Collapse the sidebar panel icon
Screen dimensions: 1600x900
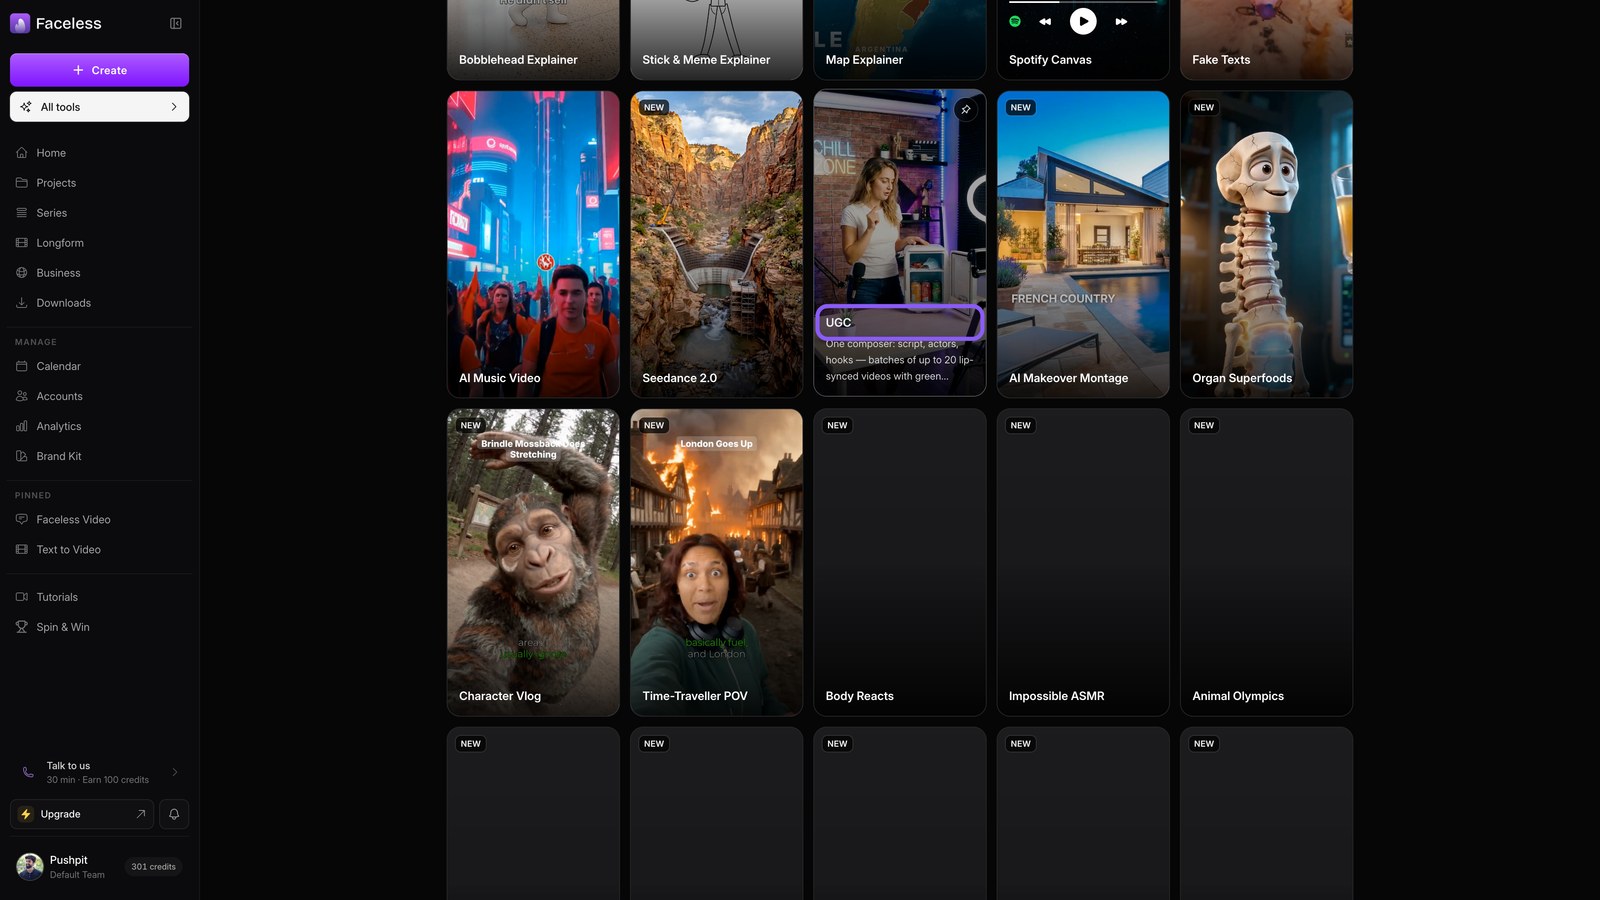(x=176, y=23)
